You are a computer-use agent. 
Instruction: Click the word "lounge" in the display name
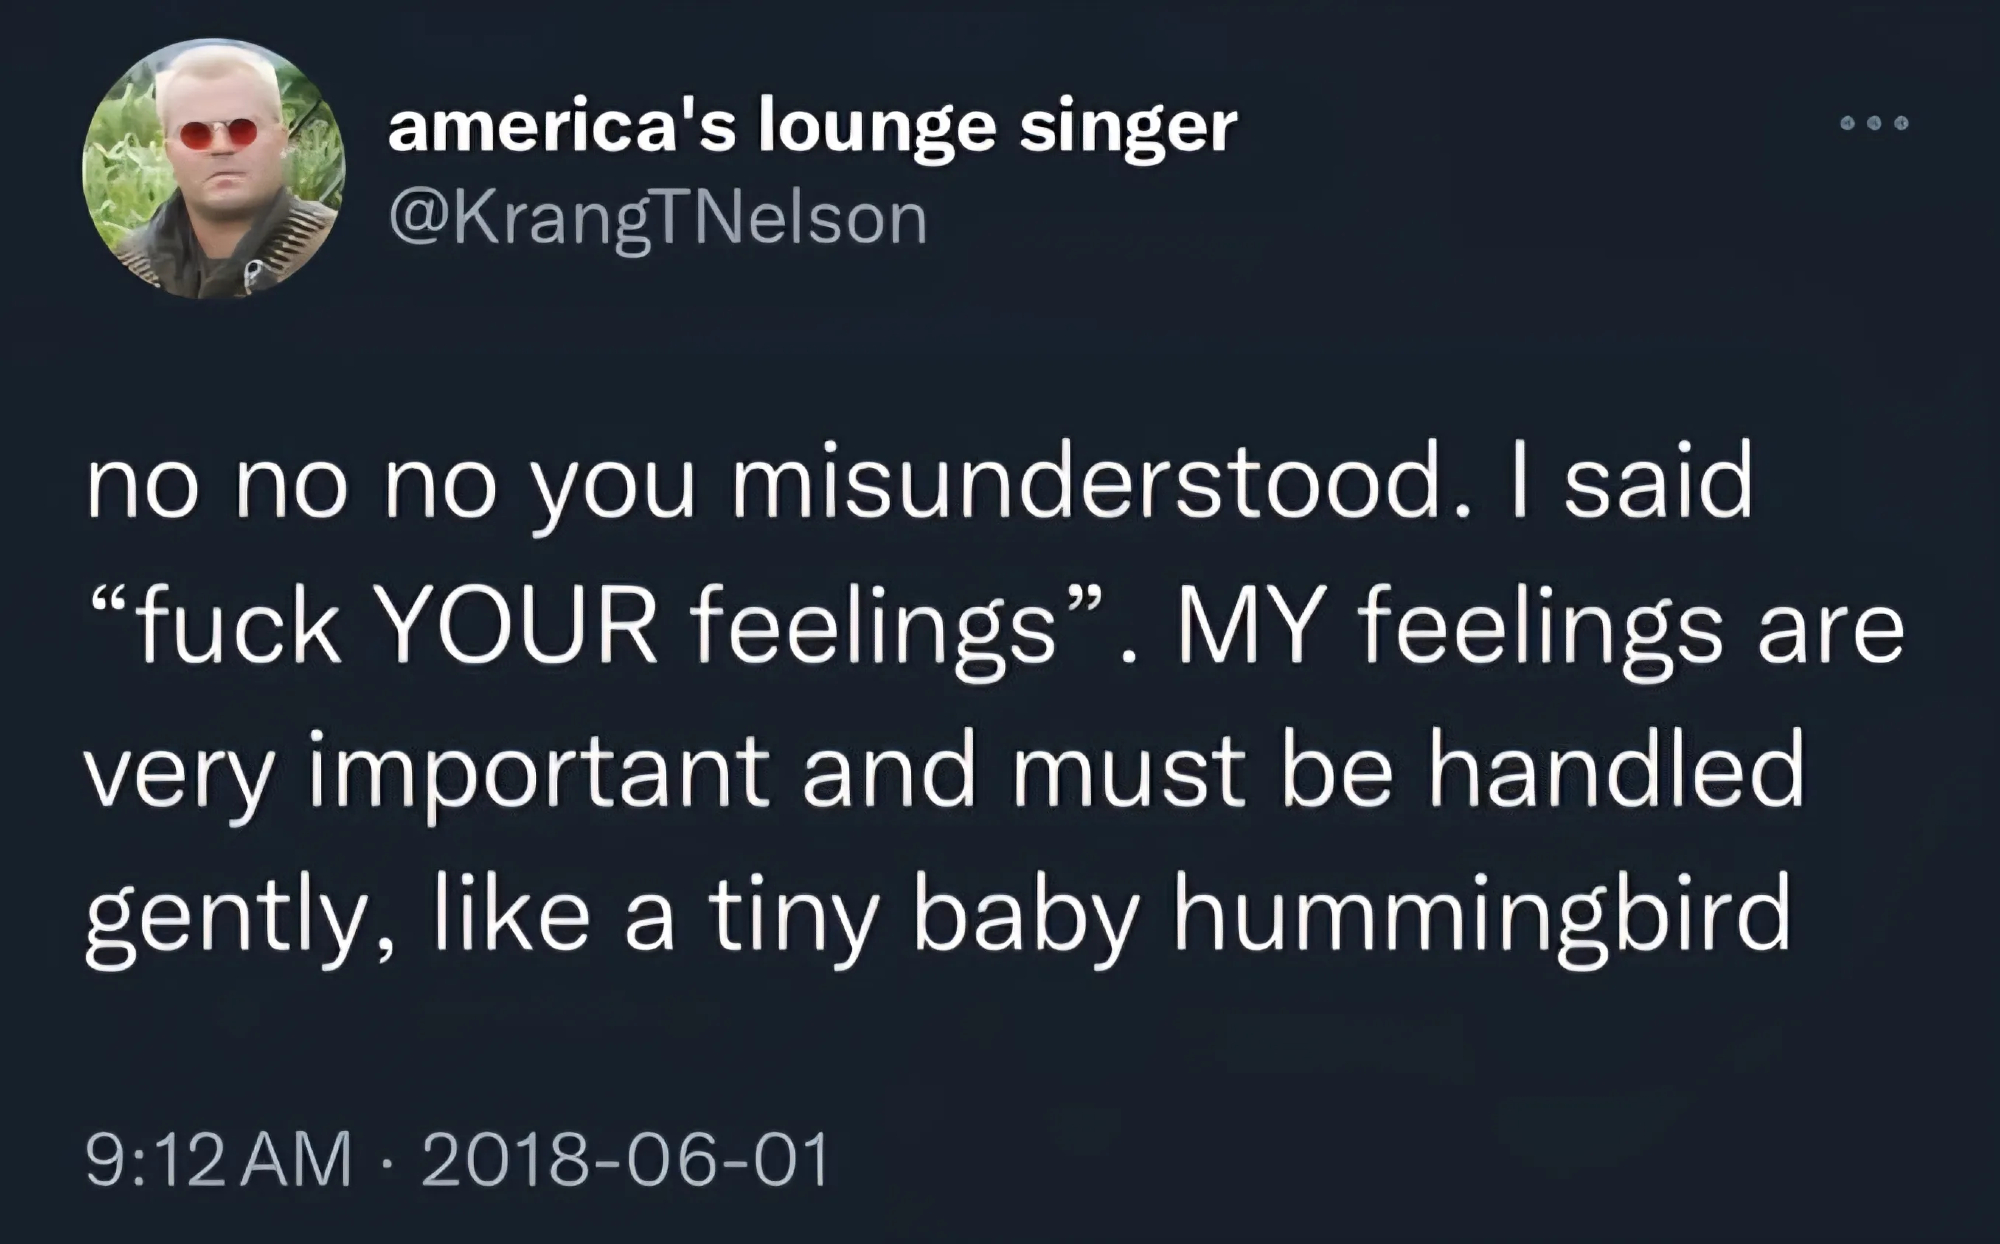coord(878,129)
